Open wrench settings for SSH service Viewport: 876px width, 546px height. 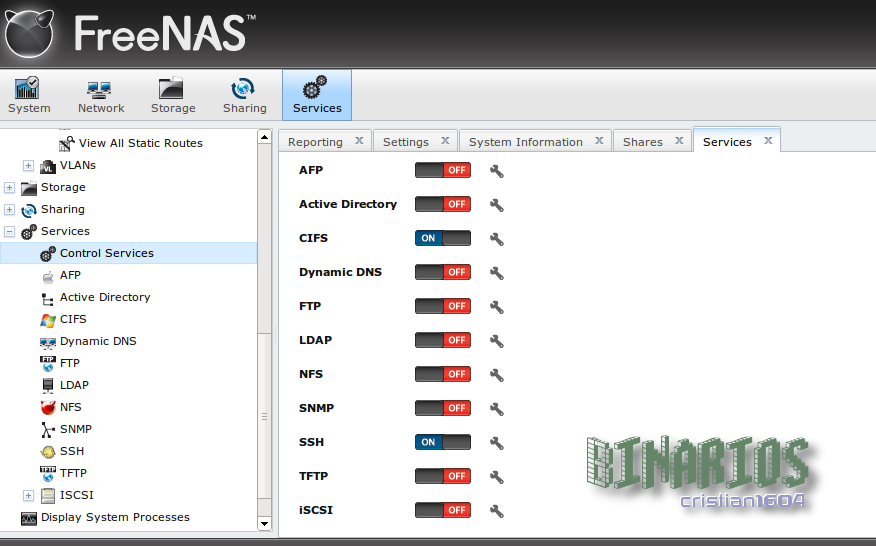tap(496, 443)
